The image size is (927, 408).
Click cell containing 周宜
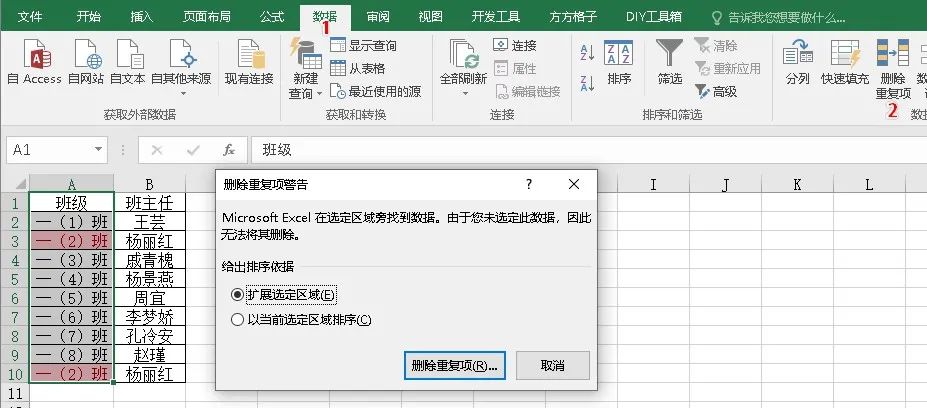click(150, 297)
